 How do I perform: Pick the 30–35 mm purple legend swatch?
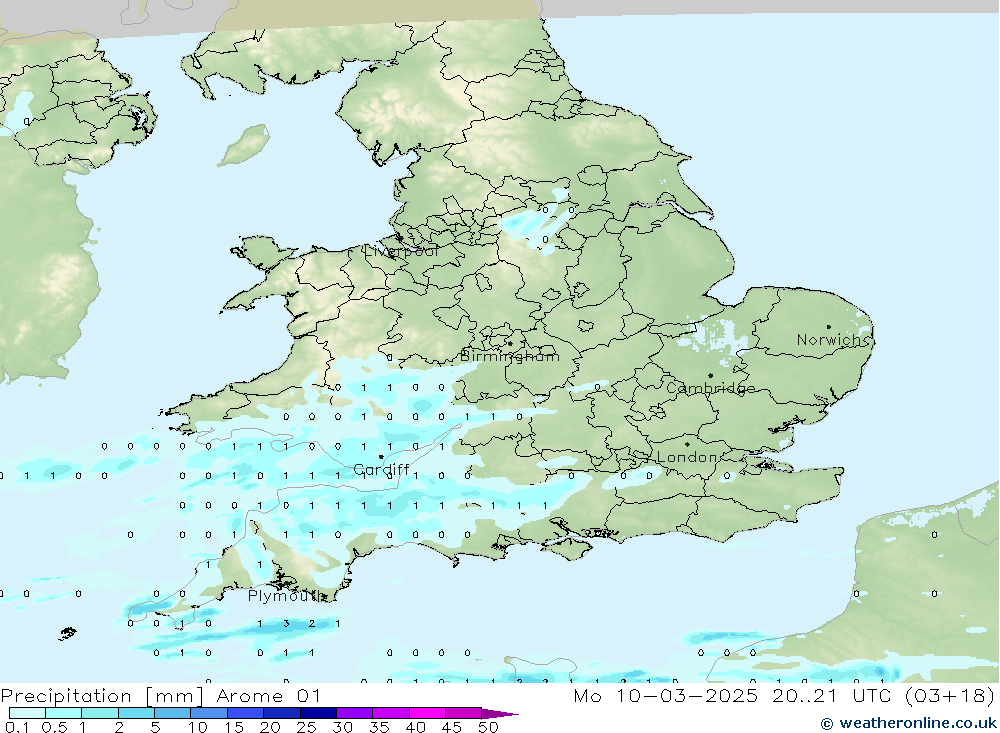354,713
